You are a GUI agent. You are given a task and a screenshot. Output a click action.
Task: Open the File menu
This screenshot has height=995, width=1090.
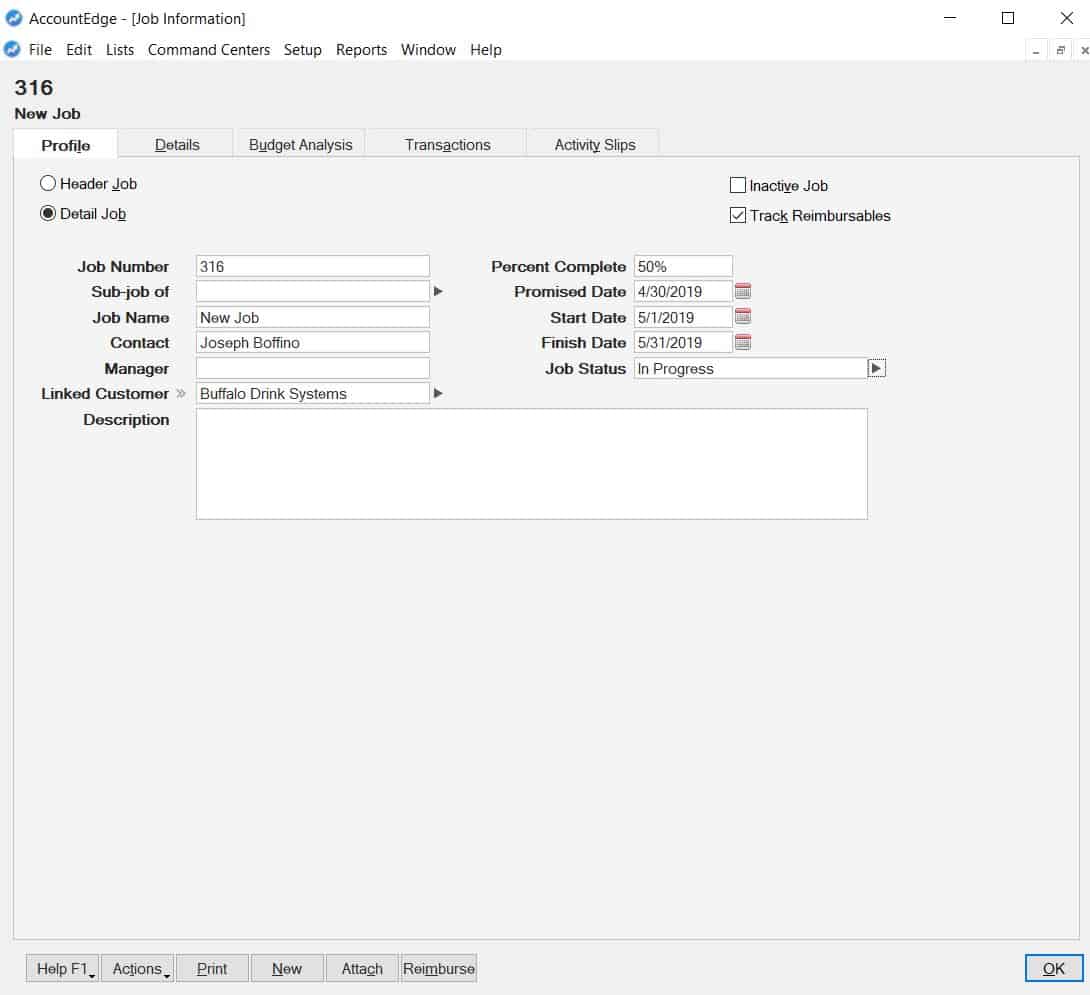click(40, 50)
